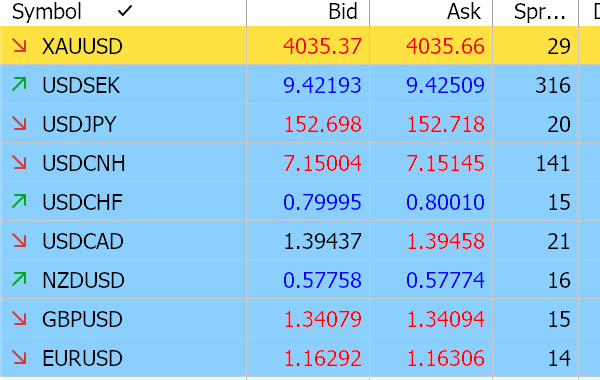600x380 pixels.
Task: Click the USDJPY down-arrow trend icon
Action: 19,124
